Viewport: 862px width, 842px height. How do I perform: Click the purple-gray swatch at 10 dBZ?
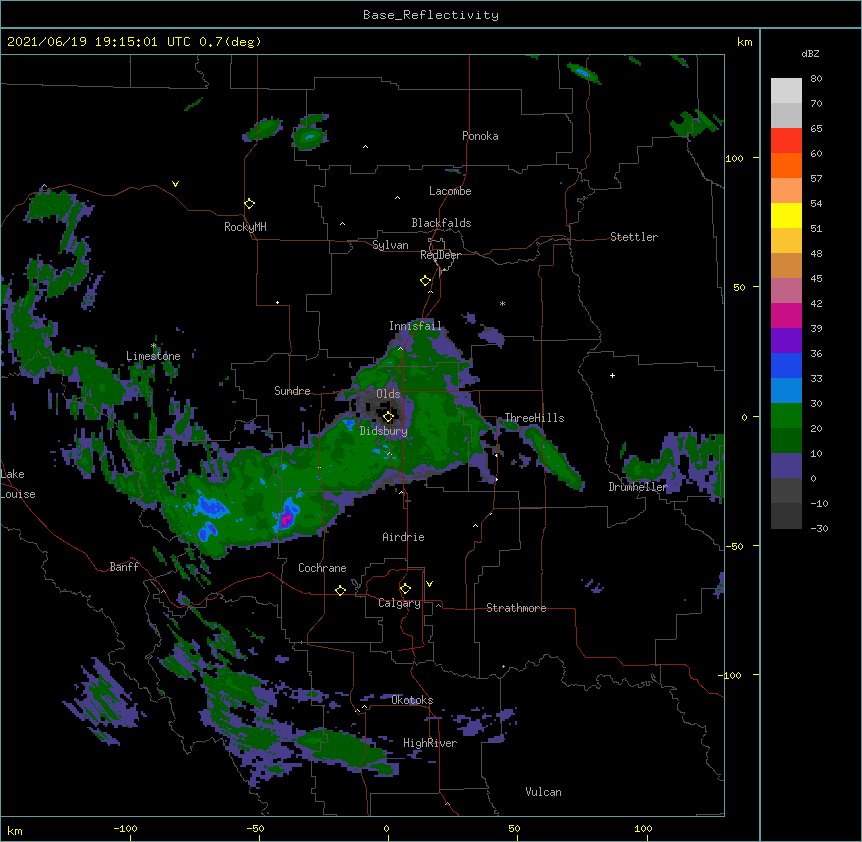pos(786,466)
